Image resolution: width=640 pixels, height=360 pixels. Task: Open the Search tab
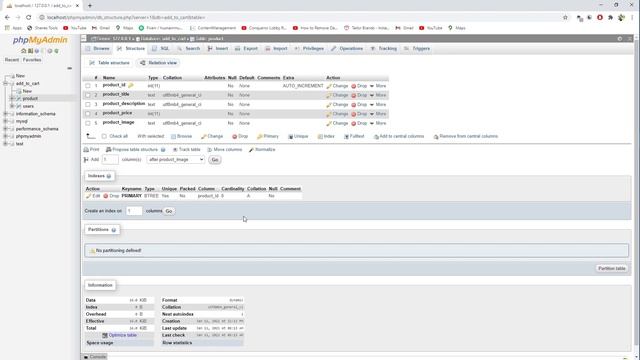[189, 49]
